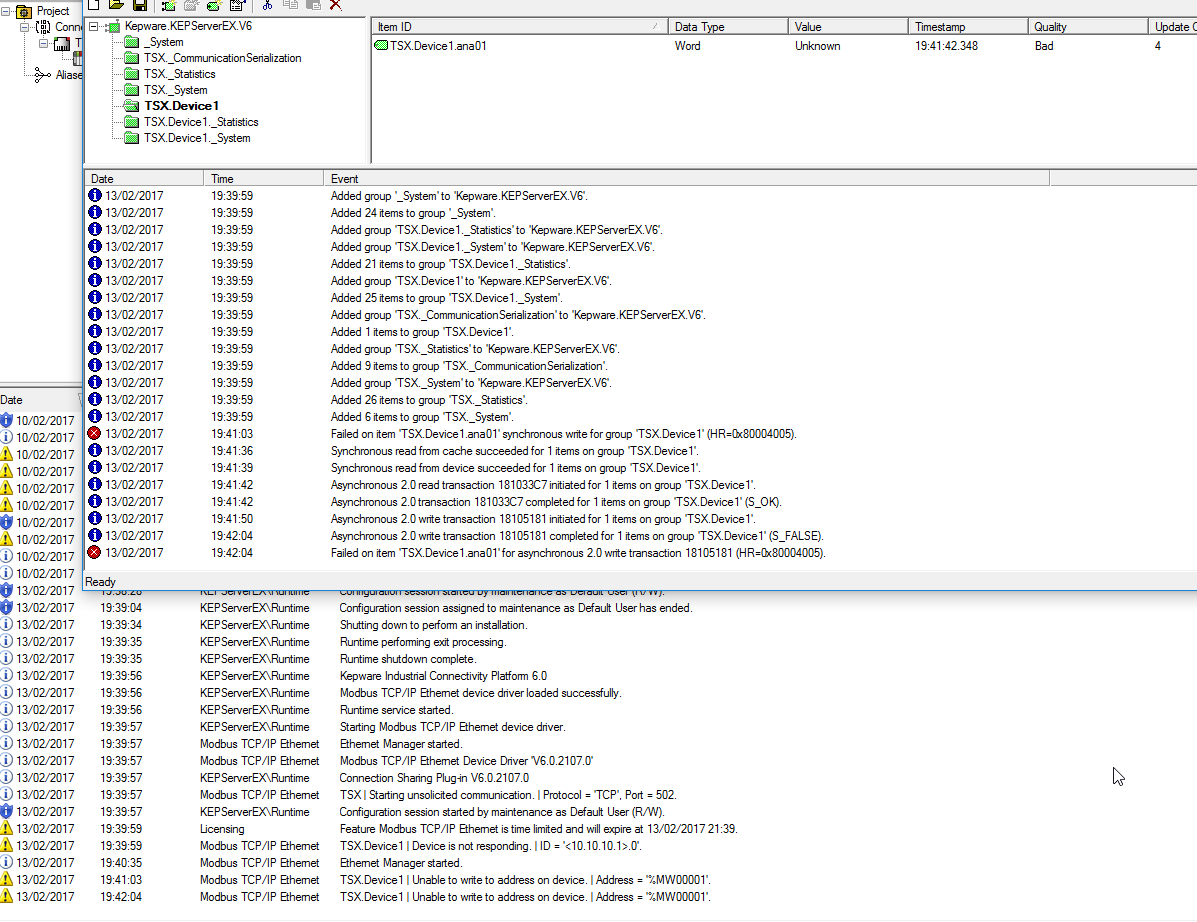Click the Open folder toolbar icon
The image size is (1197, 922).
[x=116, y=5]
